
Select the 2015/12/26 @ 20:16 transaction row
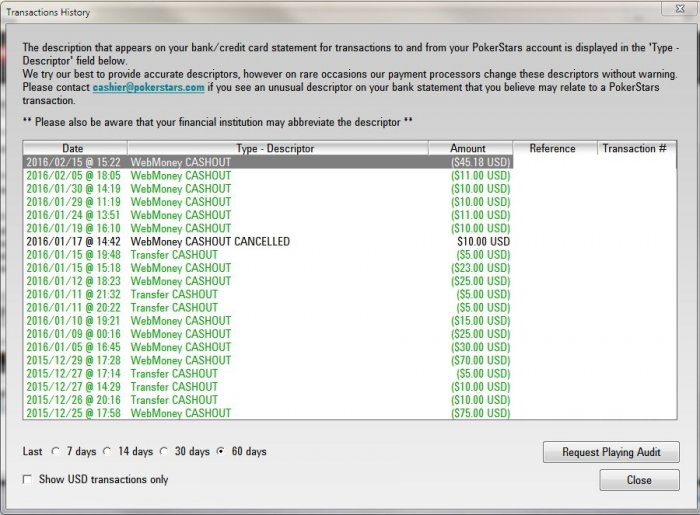(267, 400)
